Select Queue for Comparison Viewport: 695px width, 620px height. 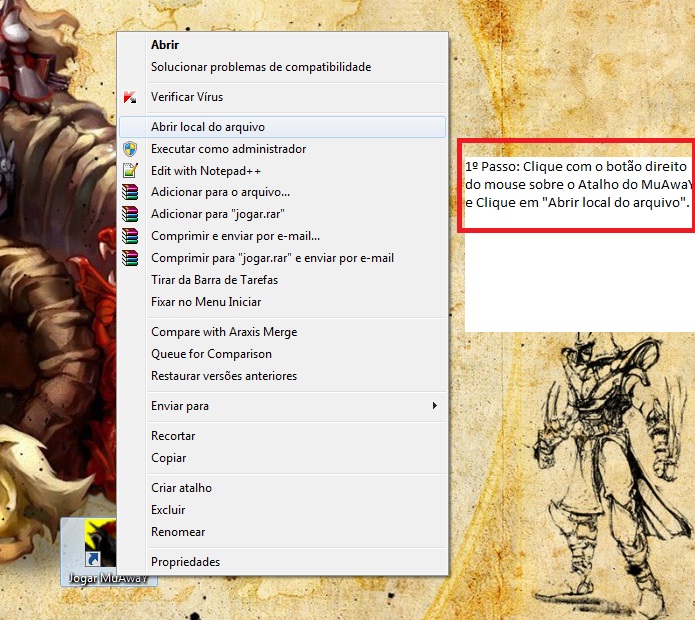point(211,354)
